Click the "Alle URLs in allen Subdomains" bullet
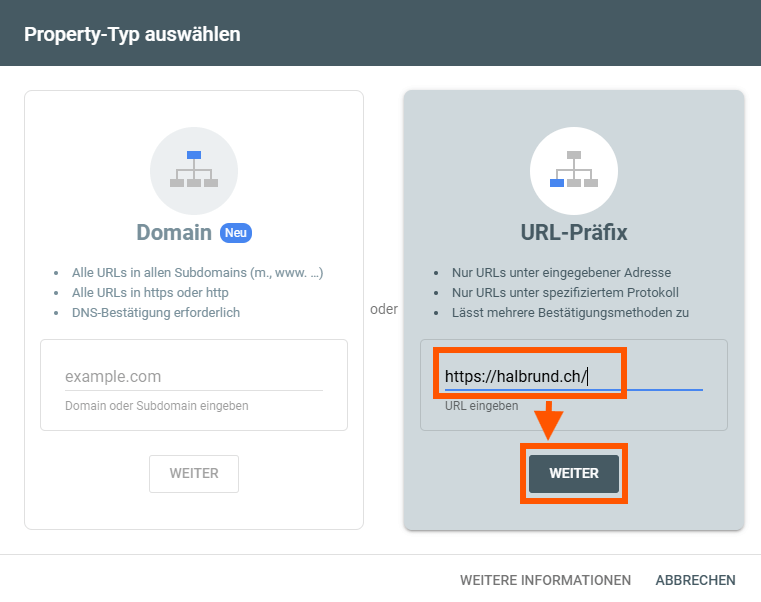This screenshot has height=602, width=761. point(197,272)
